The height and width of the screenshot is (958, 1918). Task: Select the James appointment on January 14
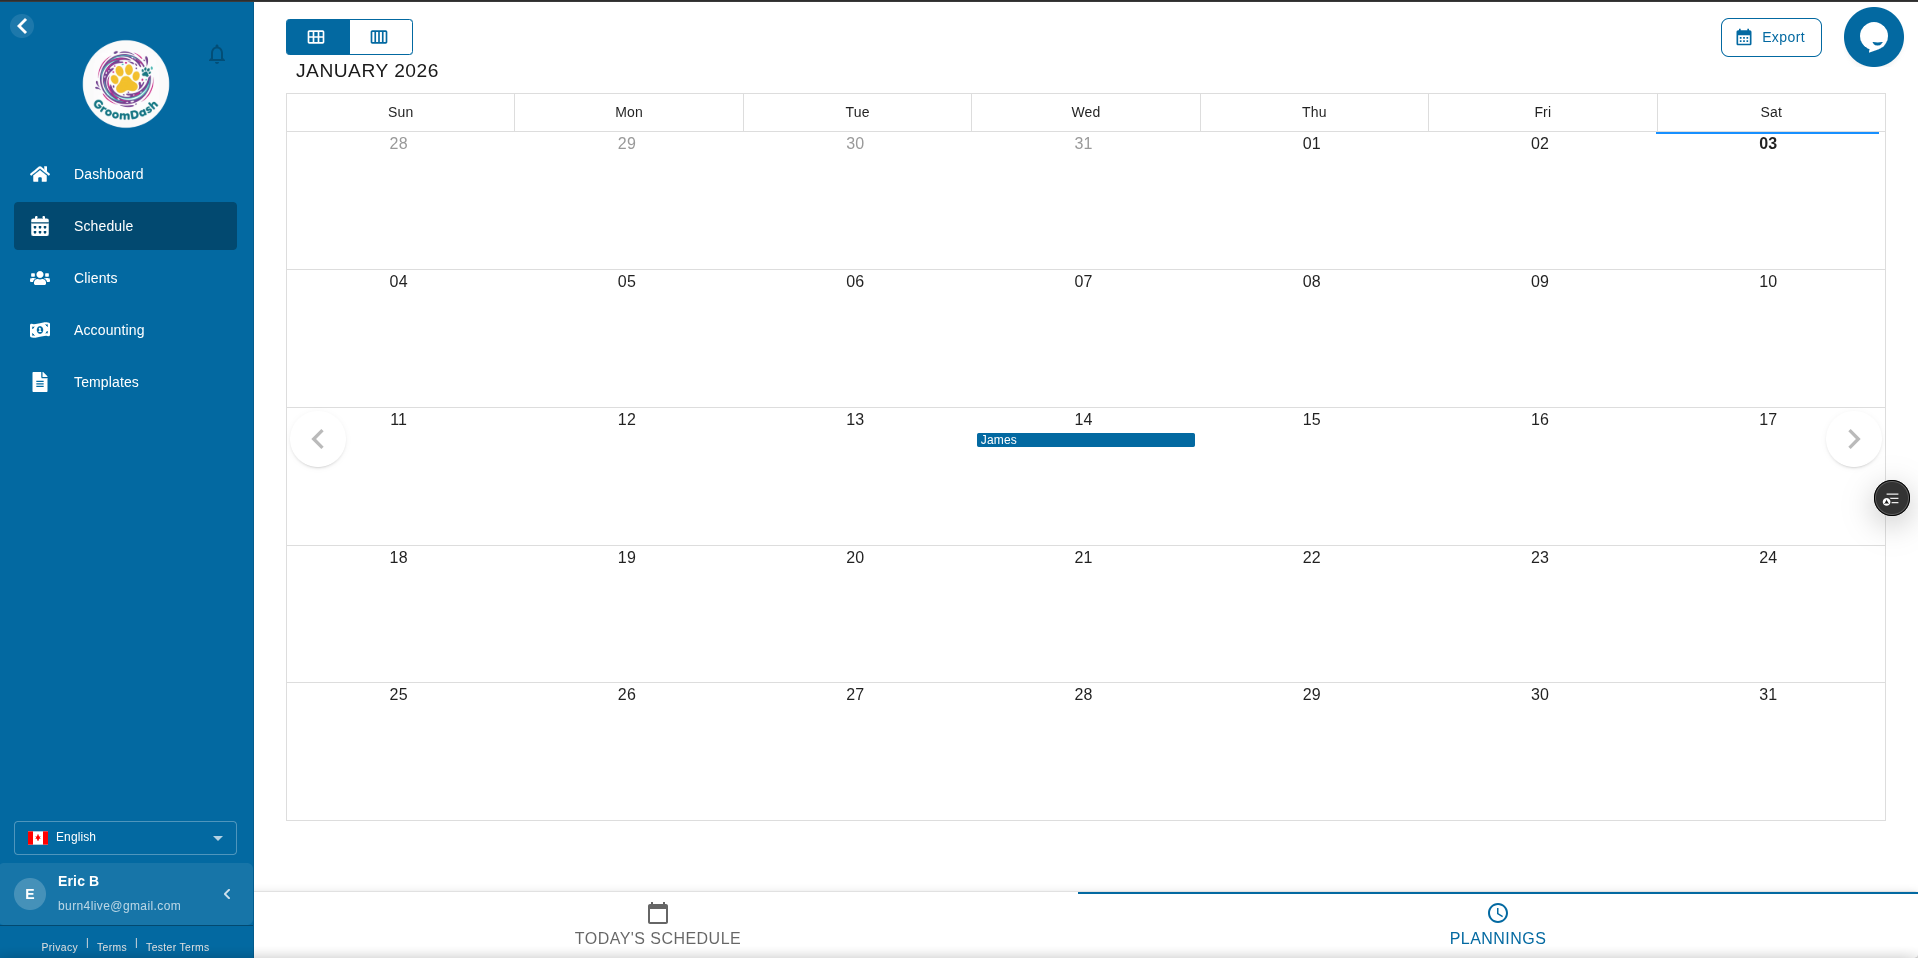point(1085,440)
